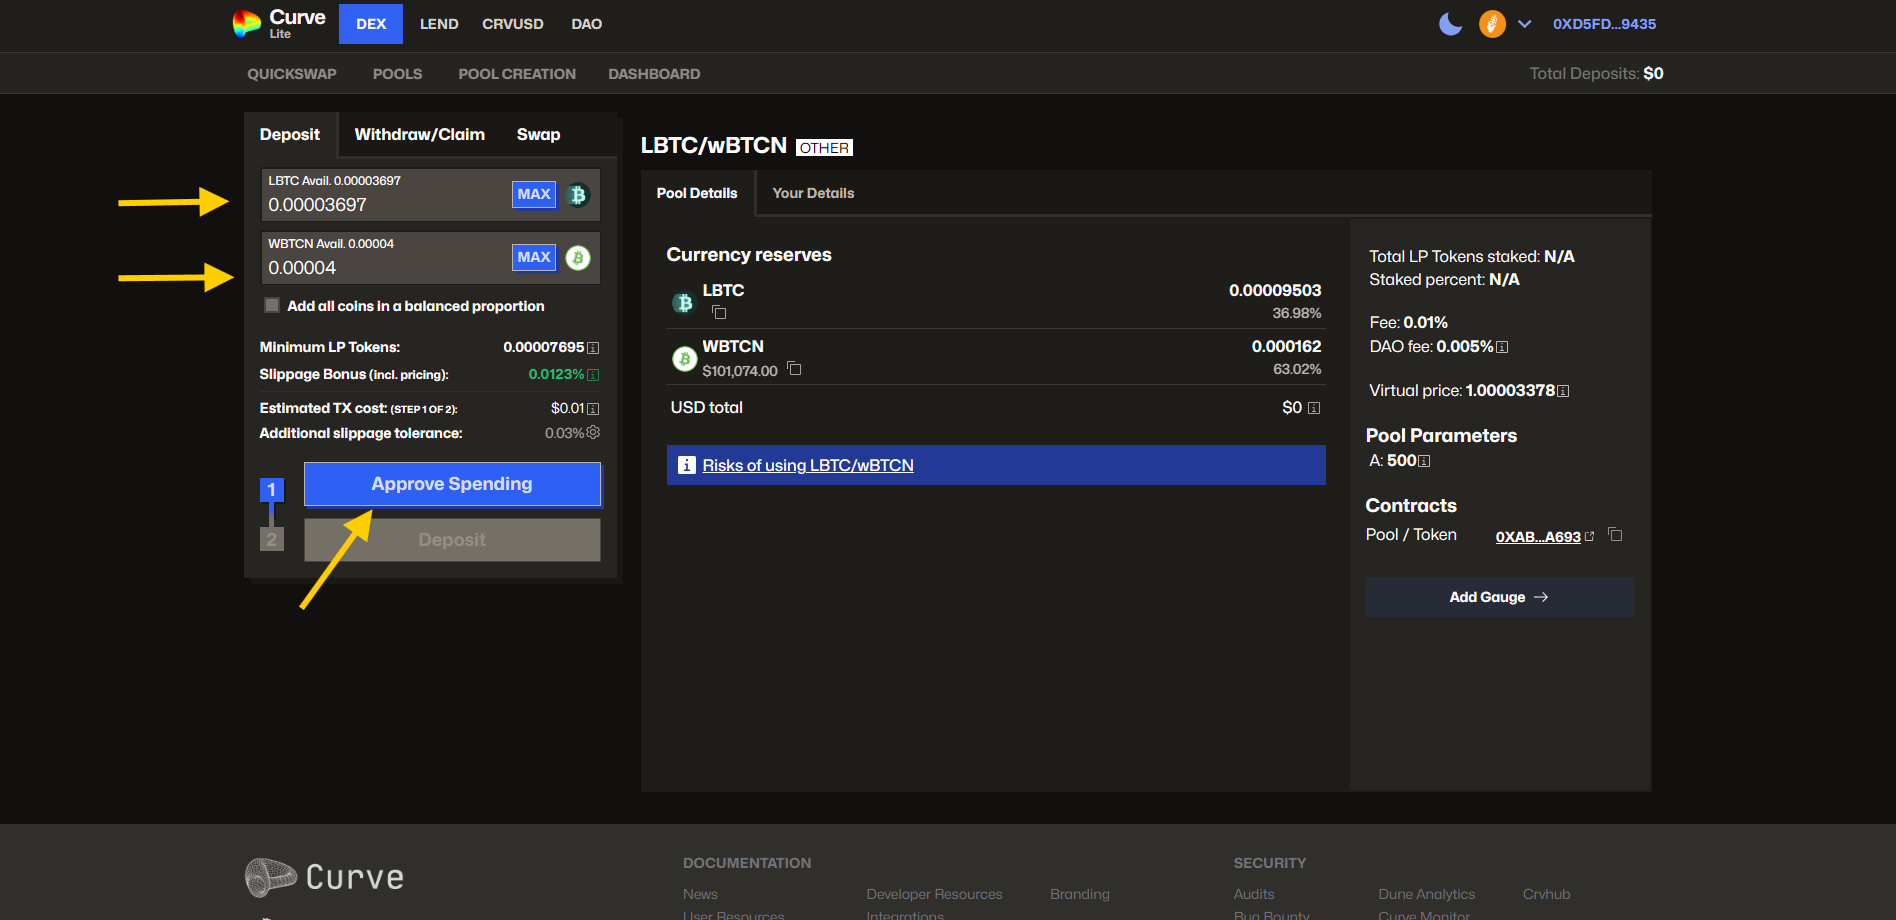Open Virtual price info icon
Viewport: 1896px width, 920px height.
click(x=1563, y=391)
